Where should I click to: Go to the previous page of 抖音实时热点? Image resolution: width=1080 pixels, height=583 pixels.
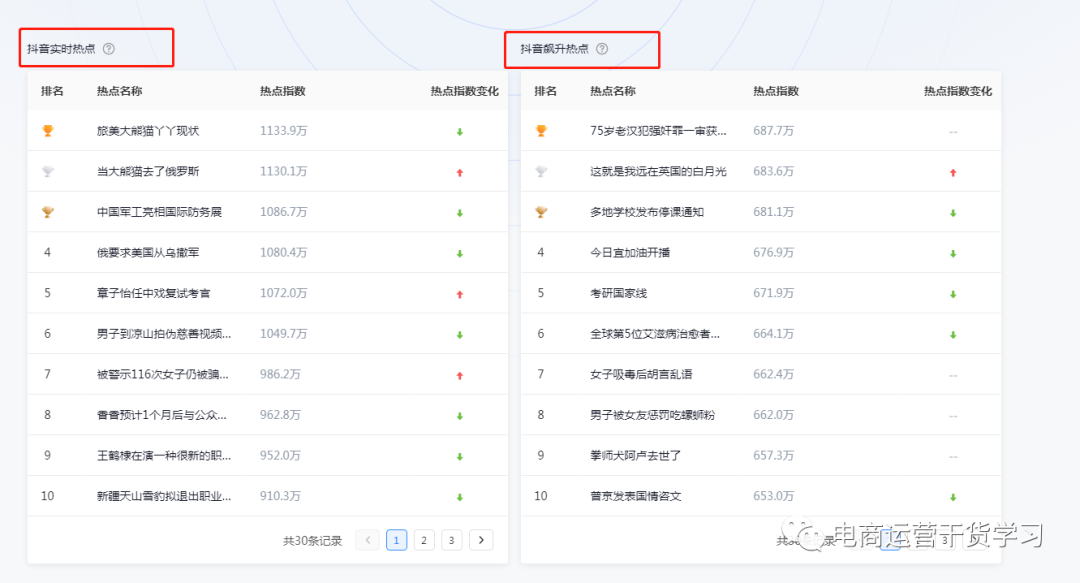tap(368, 540)
